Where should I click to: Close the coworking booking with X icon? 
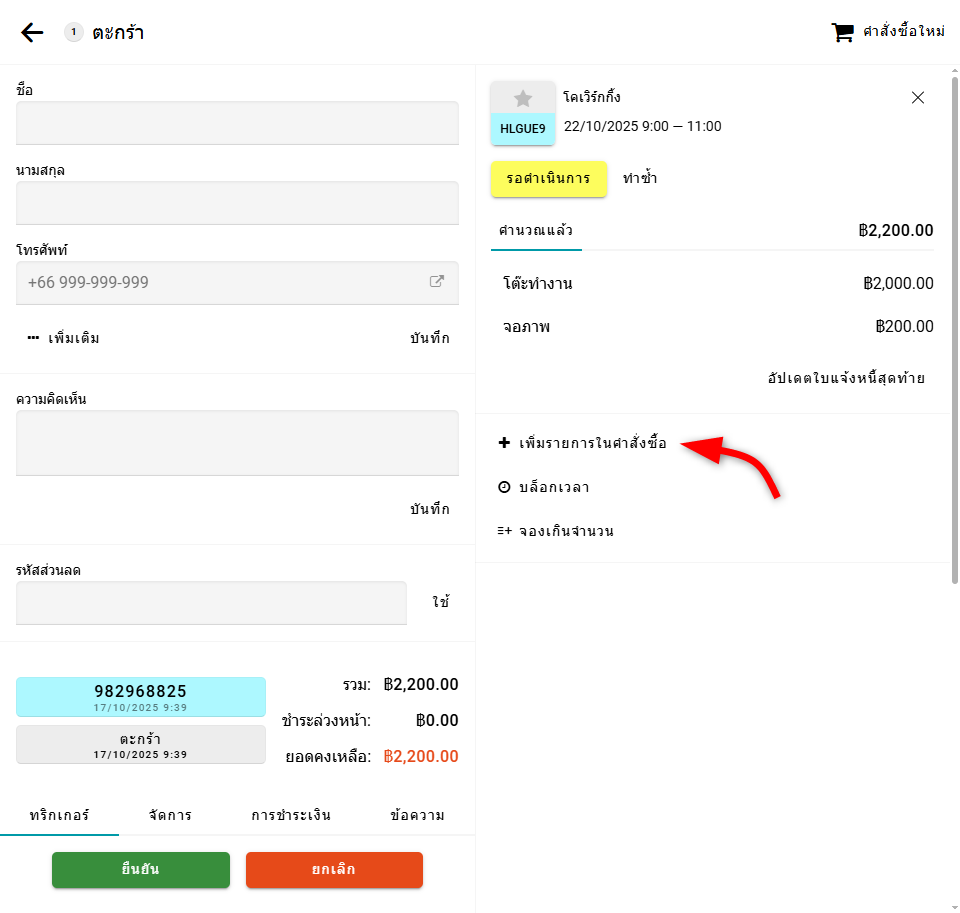click(918, 97)
